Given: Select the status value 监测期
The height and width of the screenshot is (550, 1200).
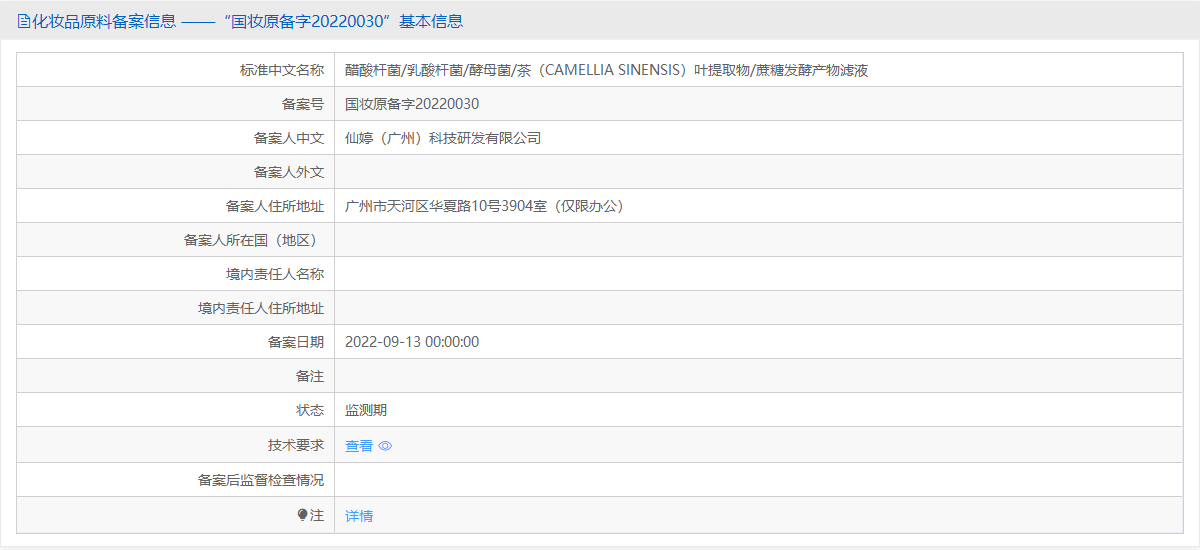Looking at the screenshot, I should tap(366, 410).
